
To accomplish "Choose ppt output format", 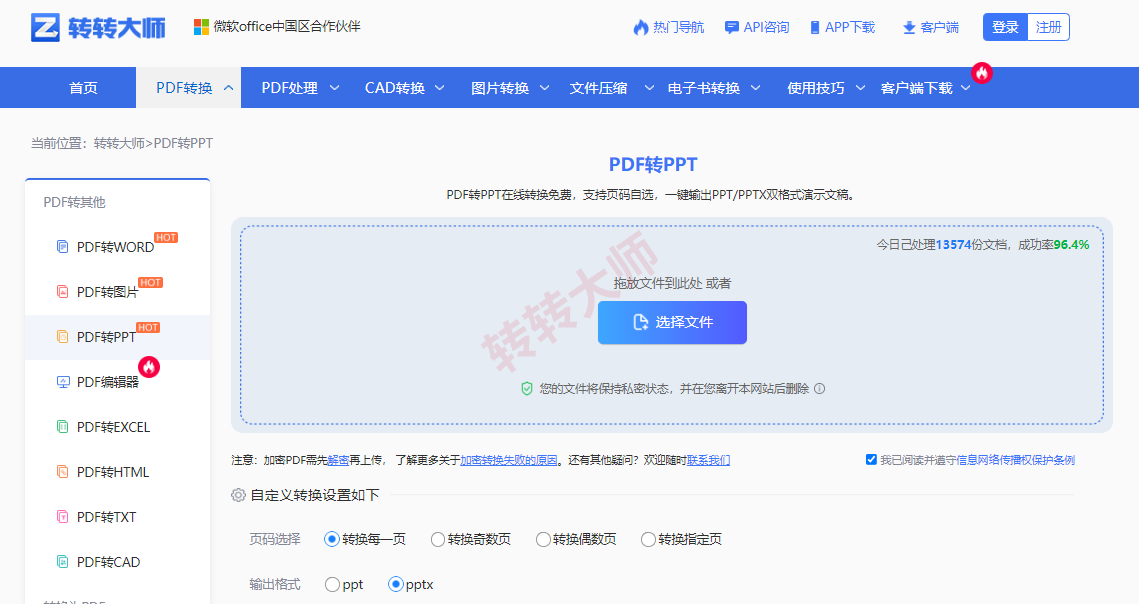I will (332, 584).
